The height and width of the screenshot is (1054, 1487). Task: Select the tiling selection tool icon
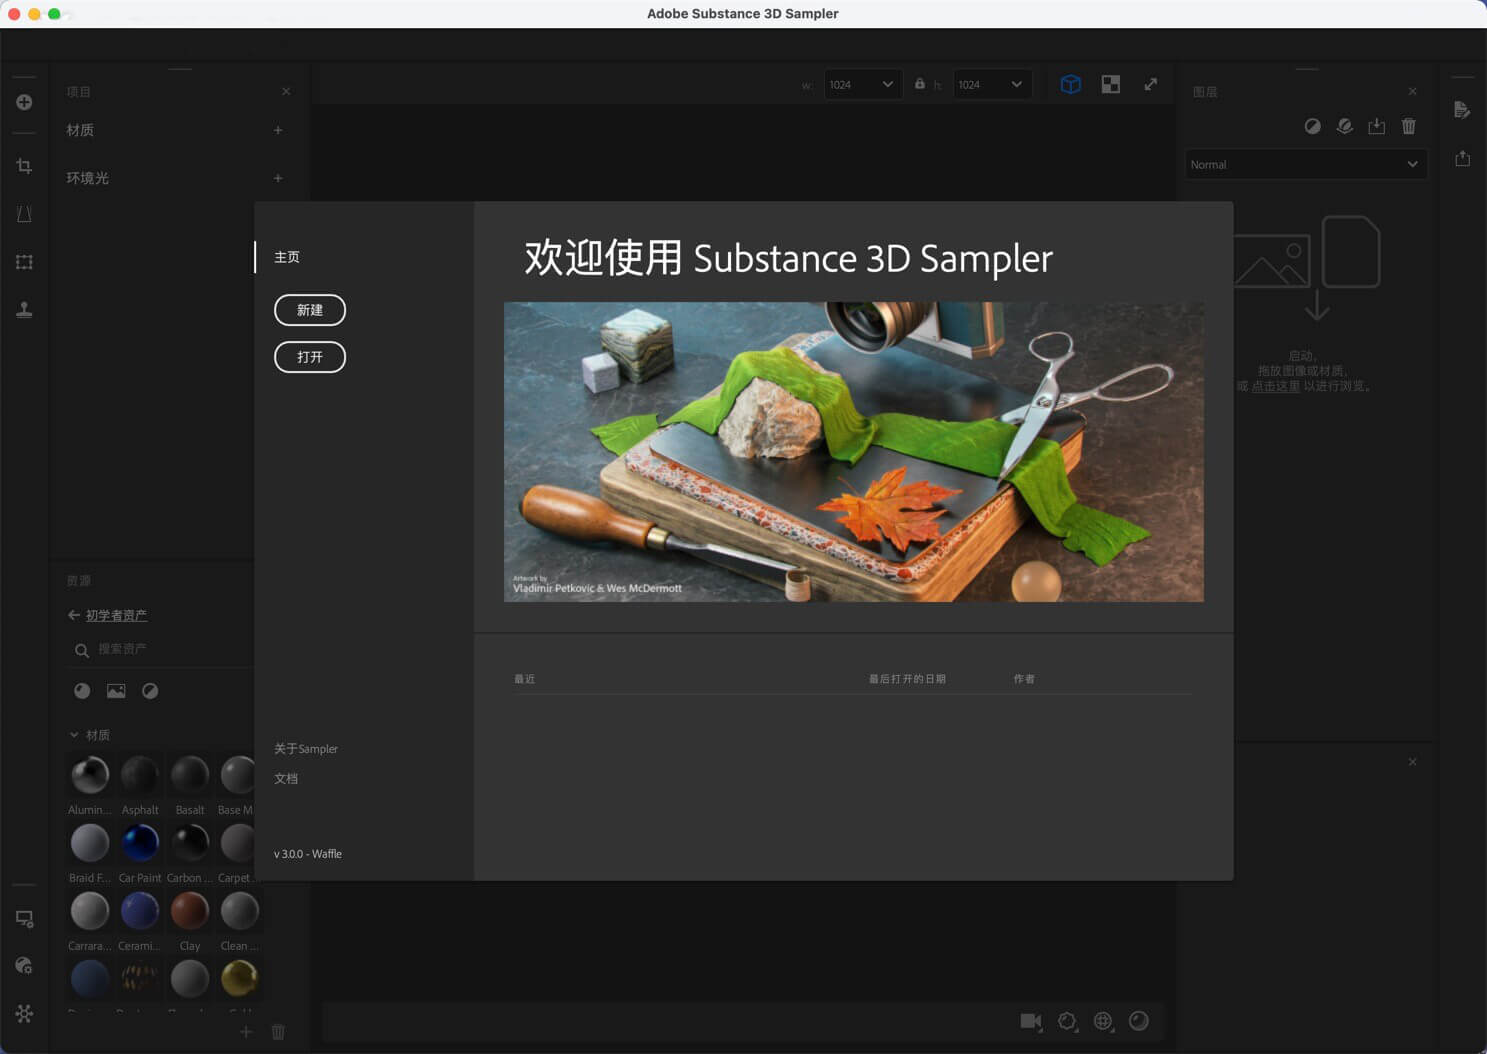click(x=24, y=262)
